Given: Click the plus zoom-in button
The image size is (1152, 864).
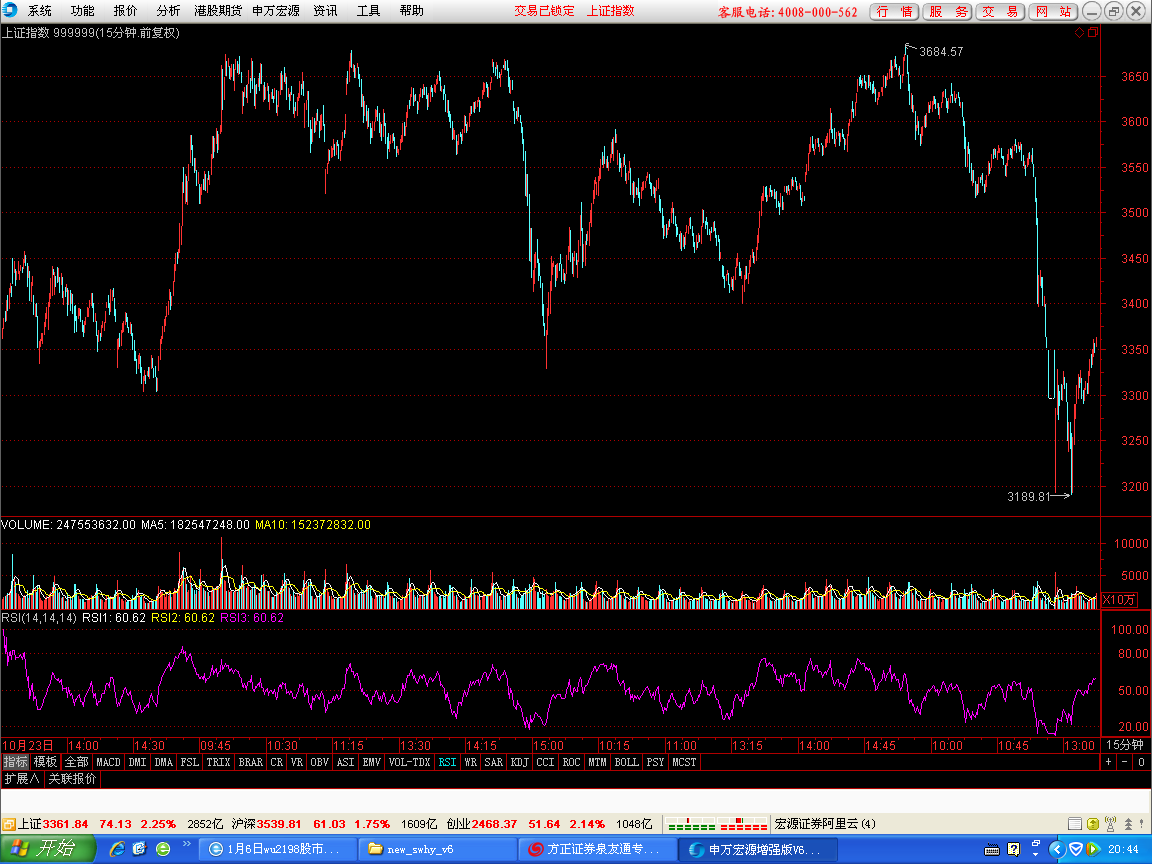Looking at the screenshot, I should 1108,762.
